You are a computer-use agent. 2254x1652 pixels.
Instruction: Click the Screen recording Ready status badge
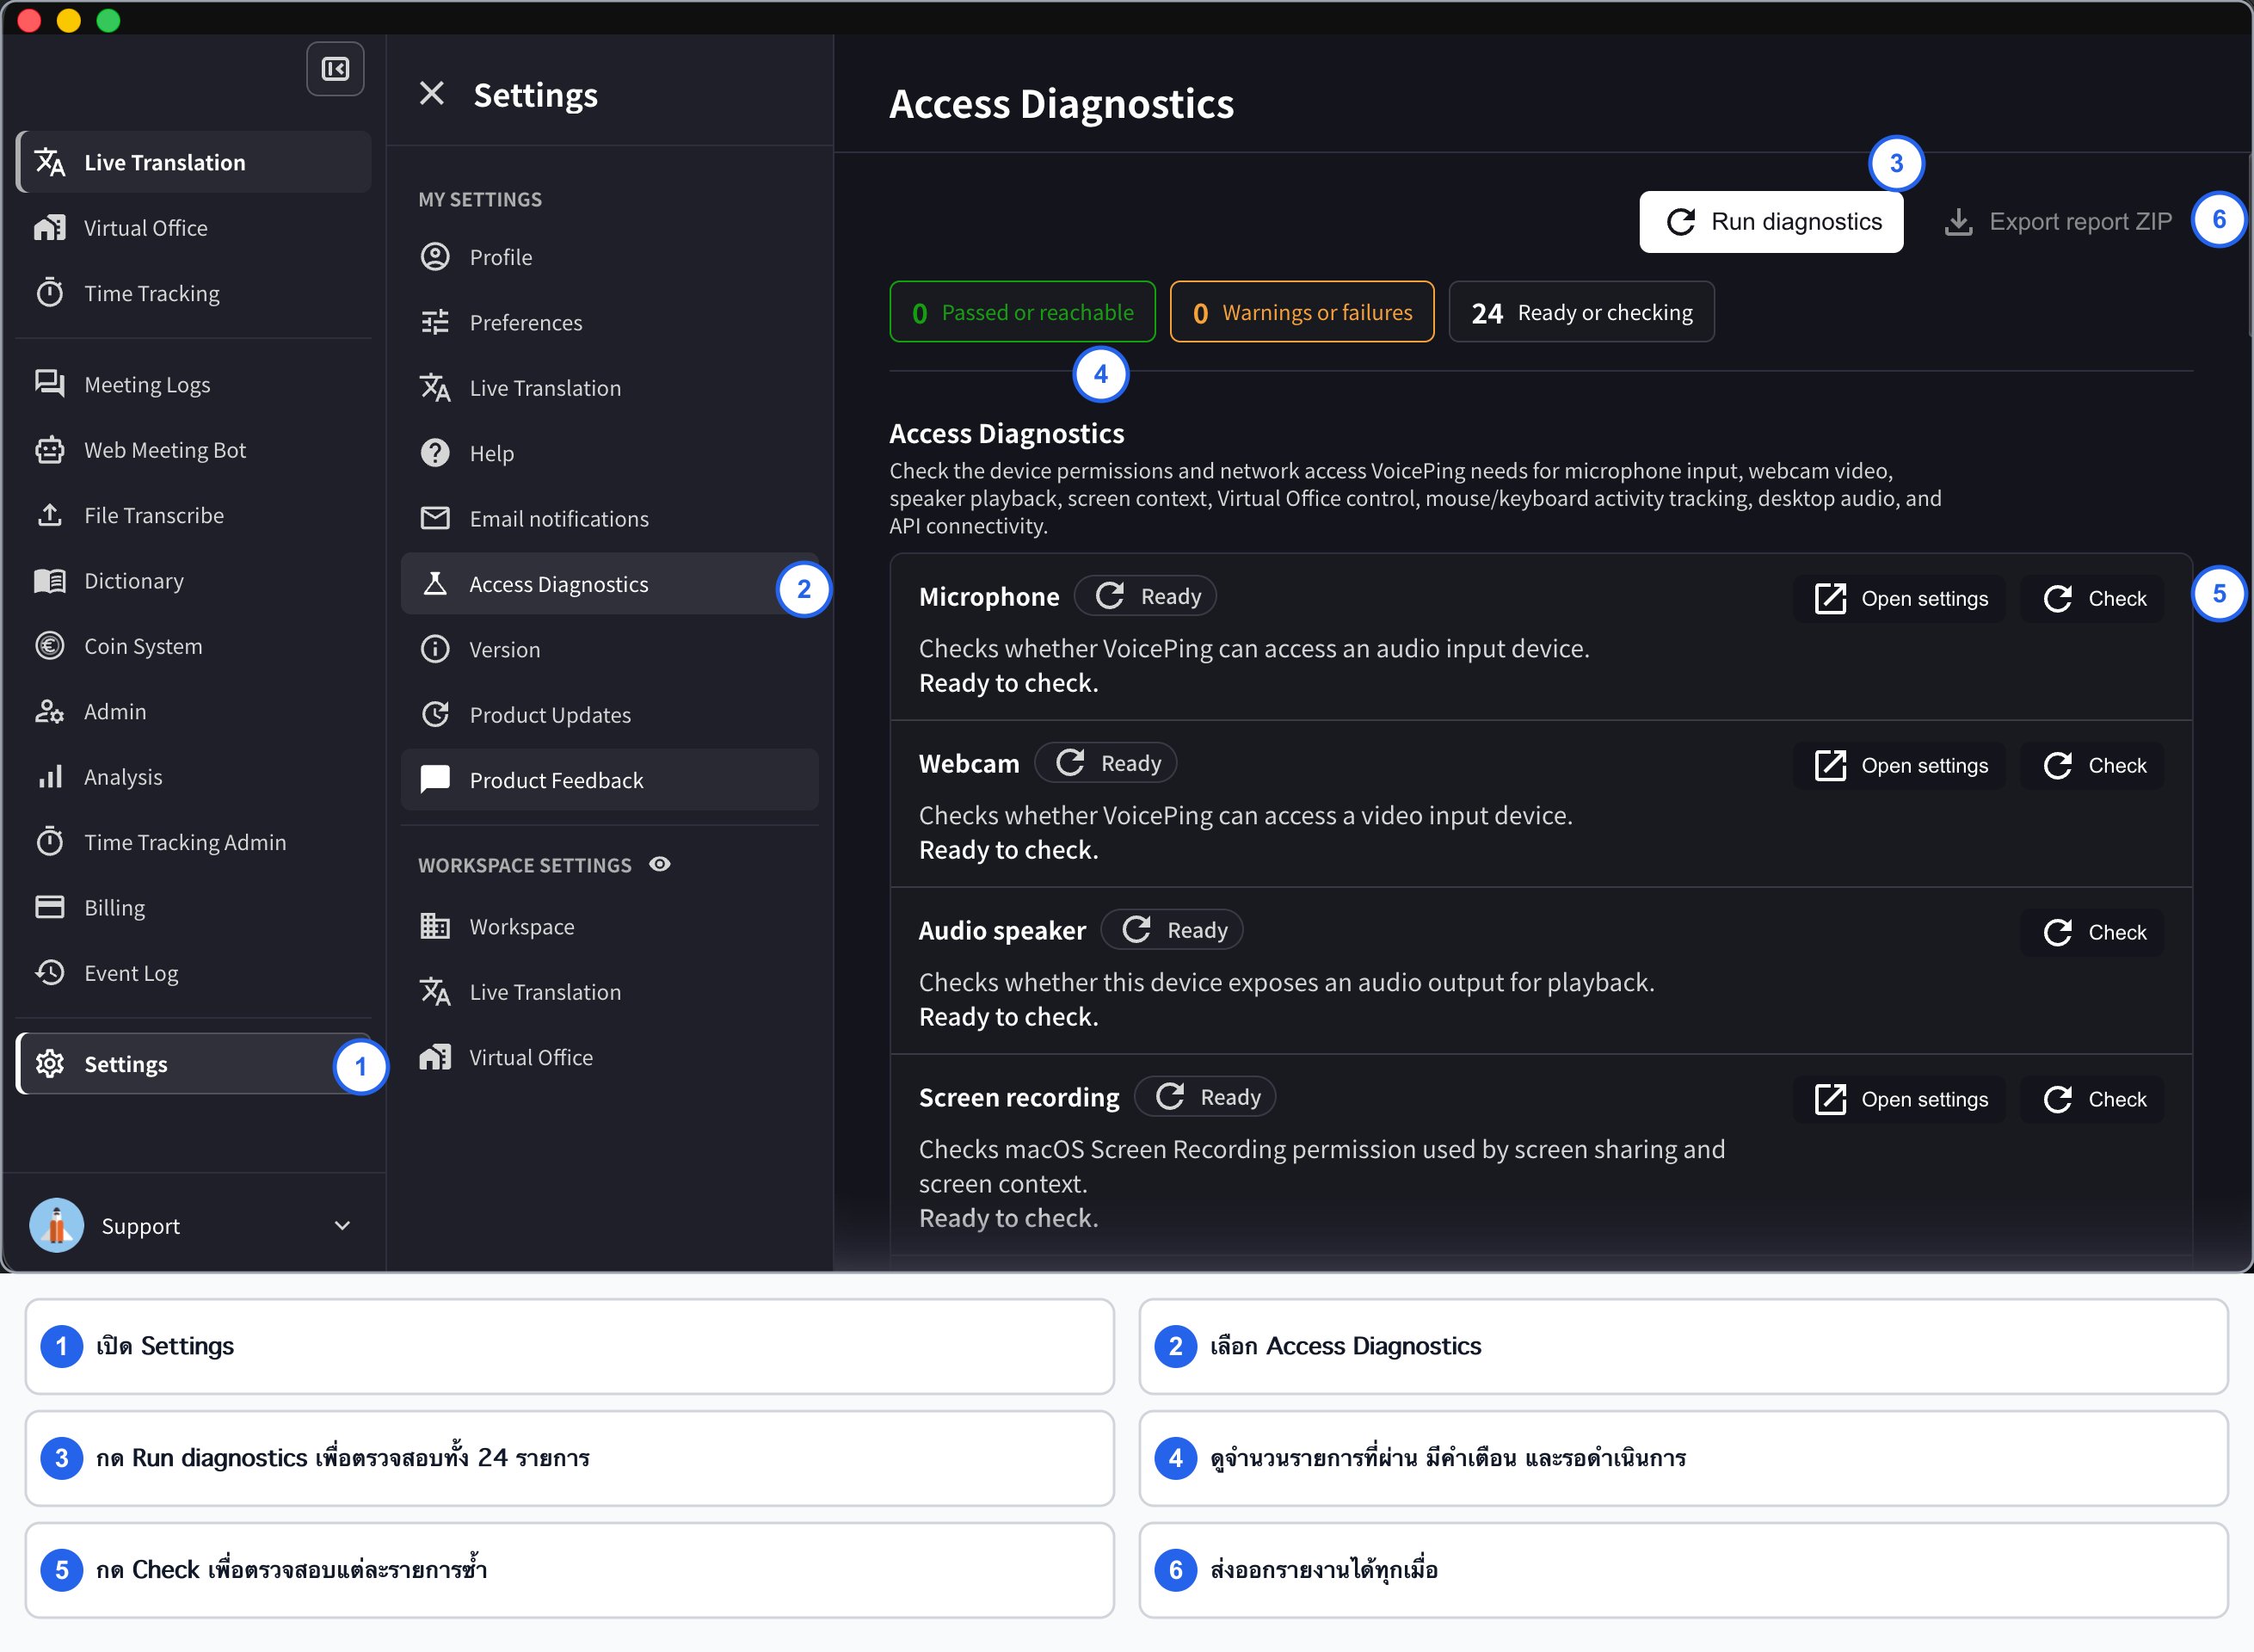pos(1205,1097)
